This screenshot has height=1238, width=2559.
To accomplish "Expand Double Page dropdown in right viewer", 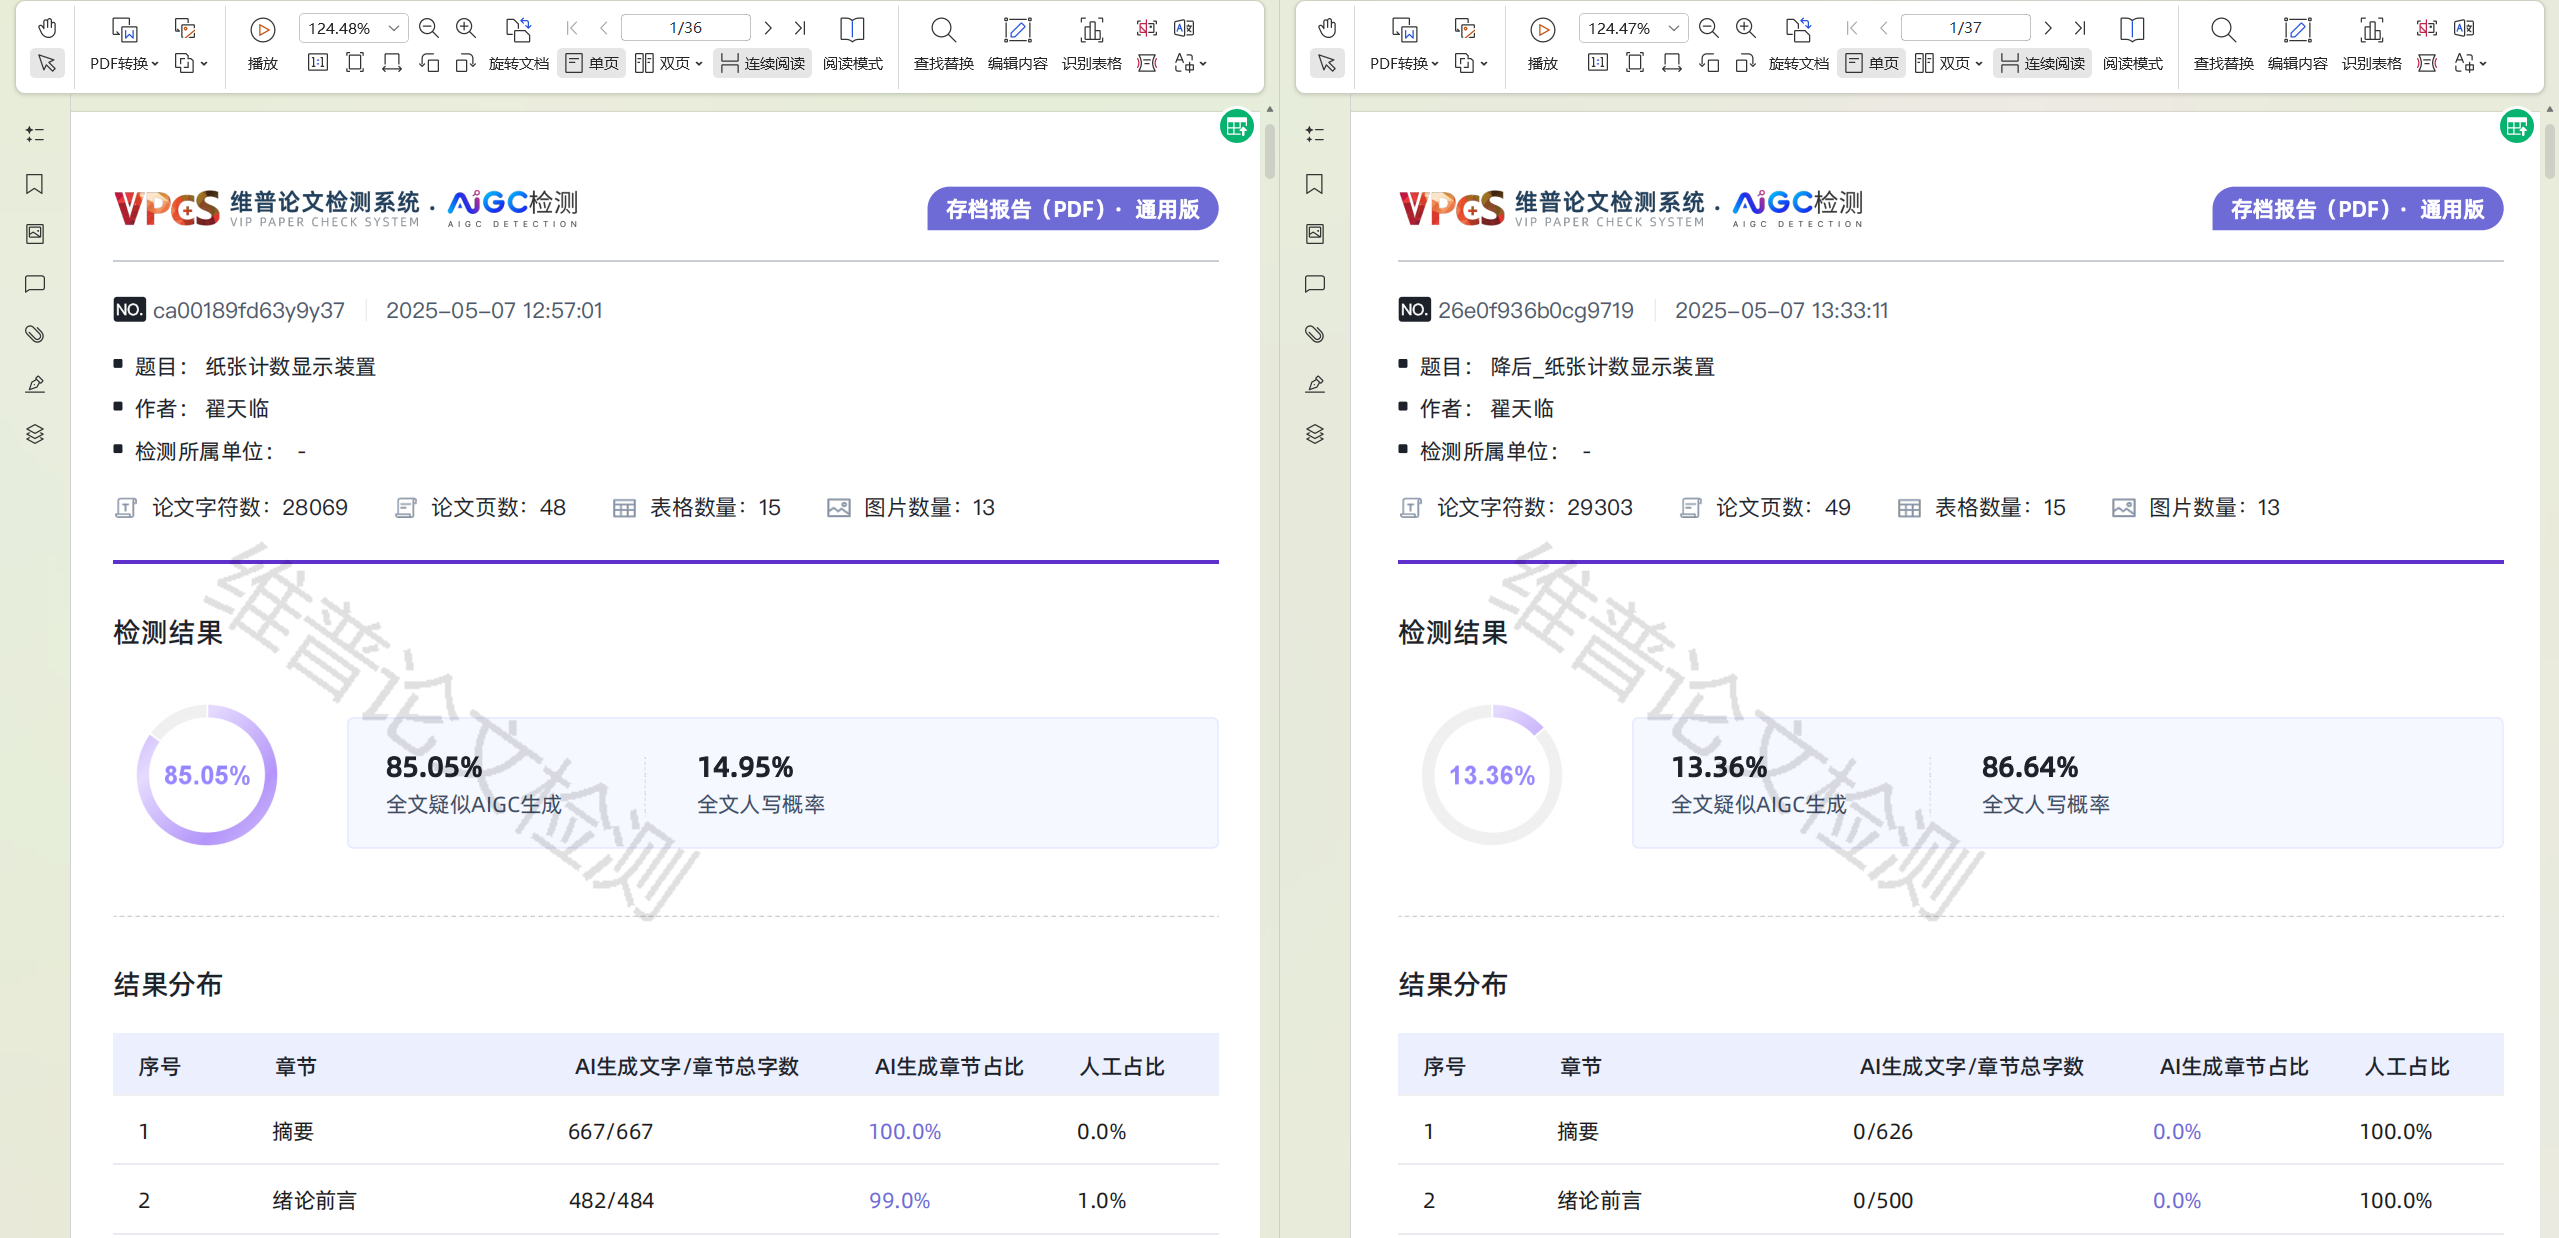I will (x=1978, y=64).
